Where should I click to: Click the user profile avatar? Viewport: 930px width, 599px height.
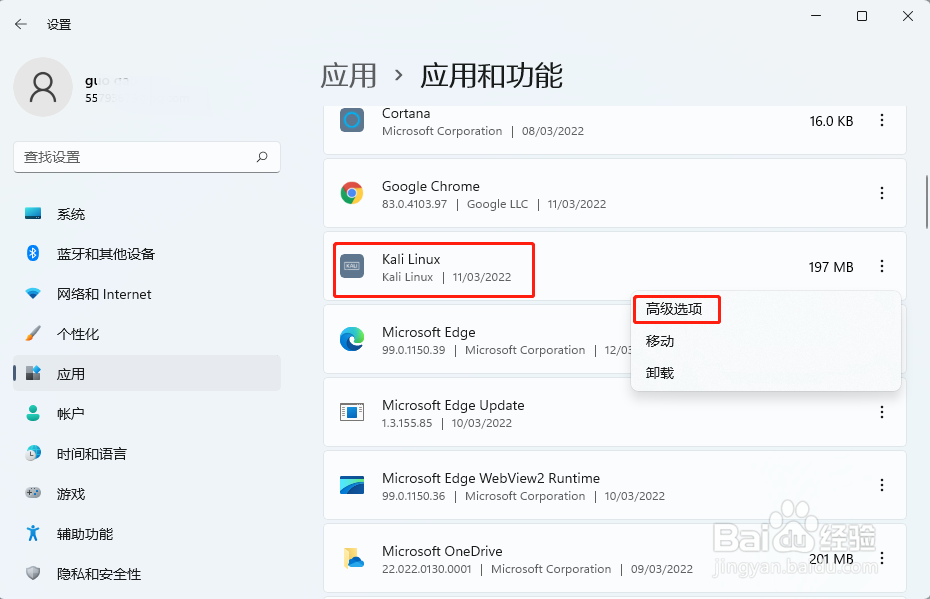coord(43,87)
